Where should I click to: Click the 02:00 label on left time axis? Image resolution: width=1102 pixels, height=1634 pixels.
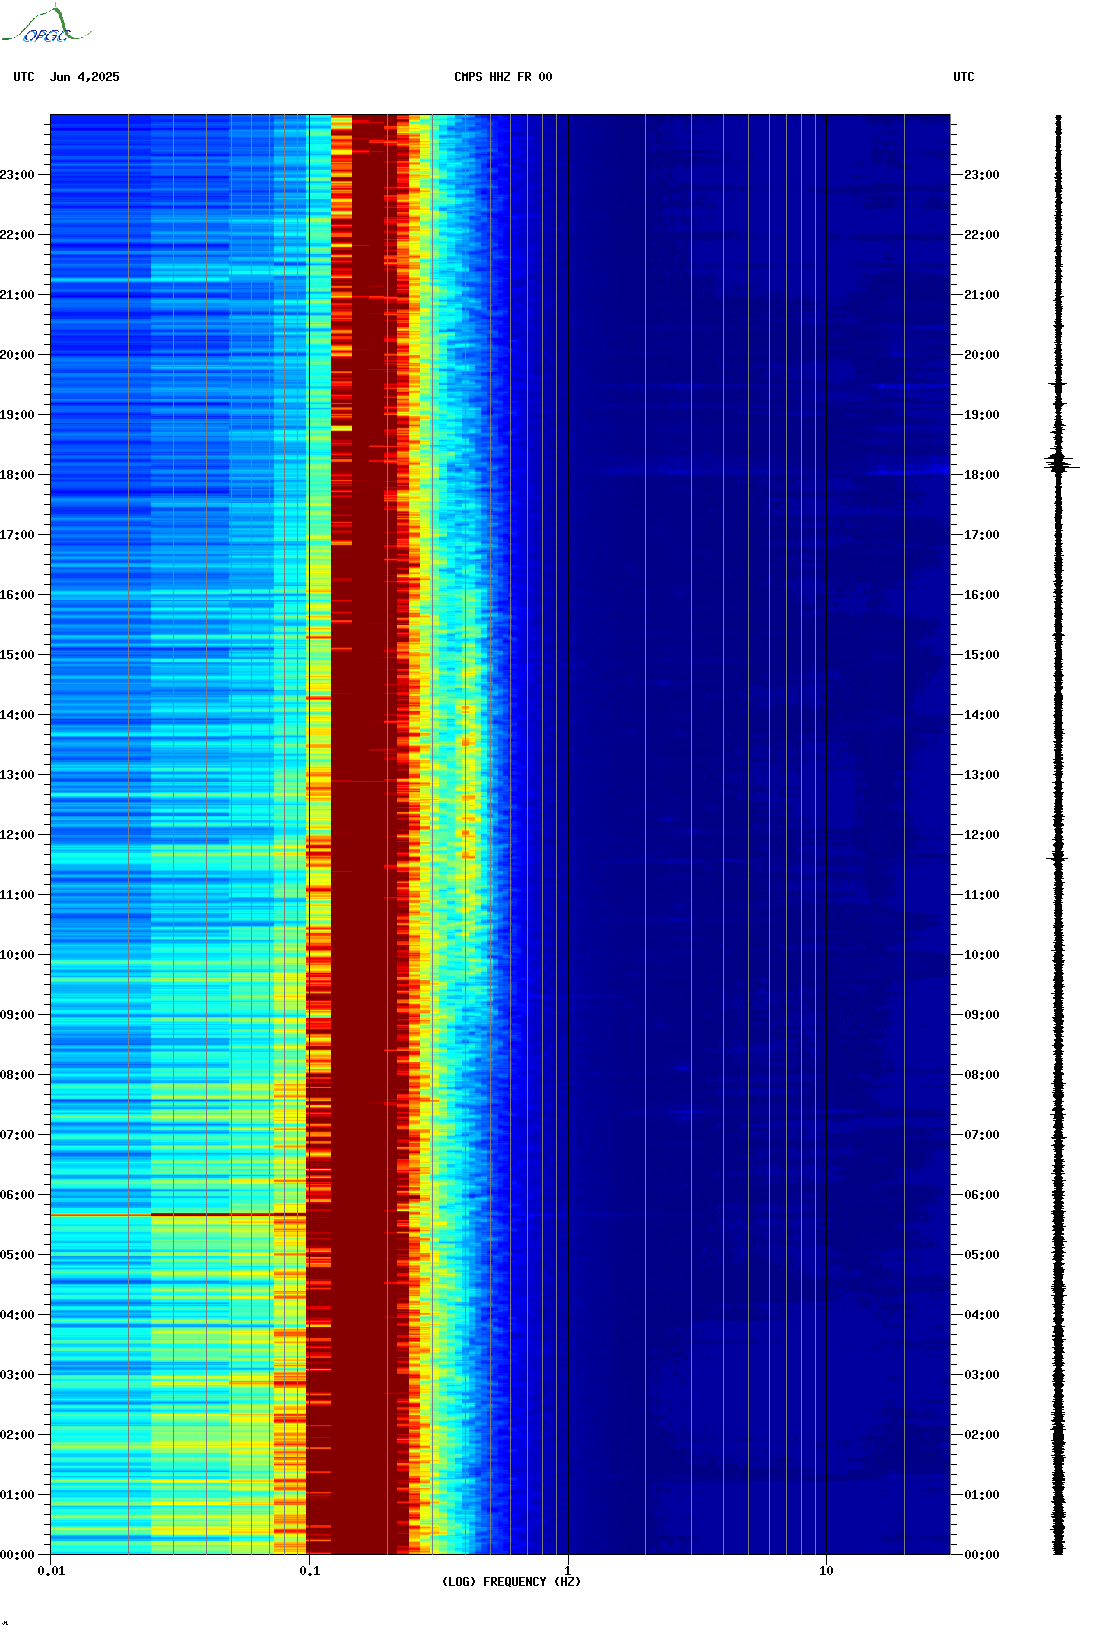pyautogui.click(x=18, y=1435)
